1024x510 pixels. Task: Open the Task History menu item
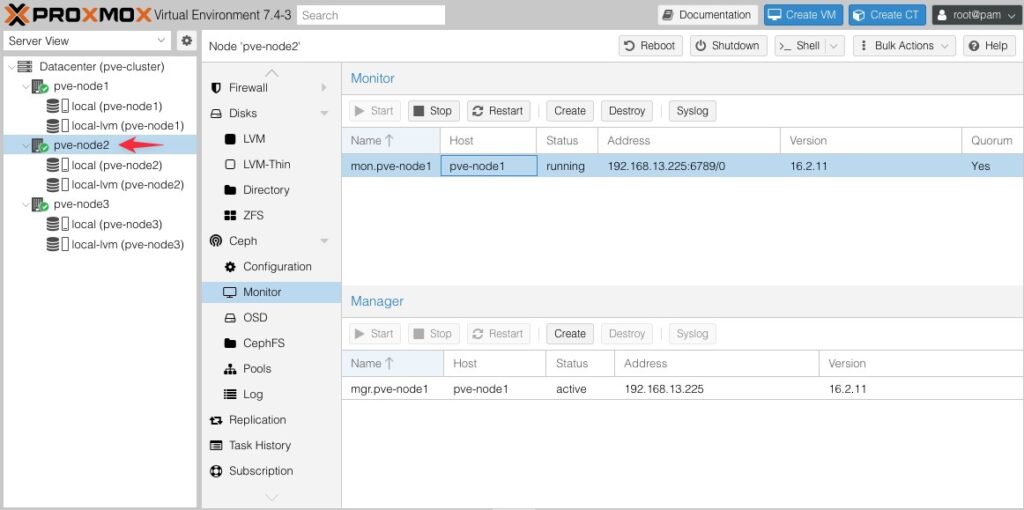(272, 445)
